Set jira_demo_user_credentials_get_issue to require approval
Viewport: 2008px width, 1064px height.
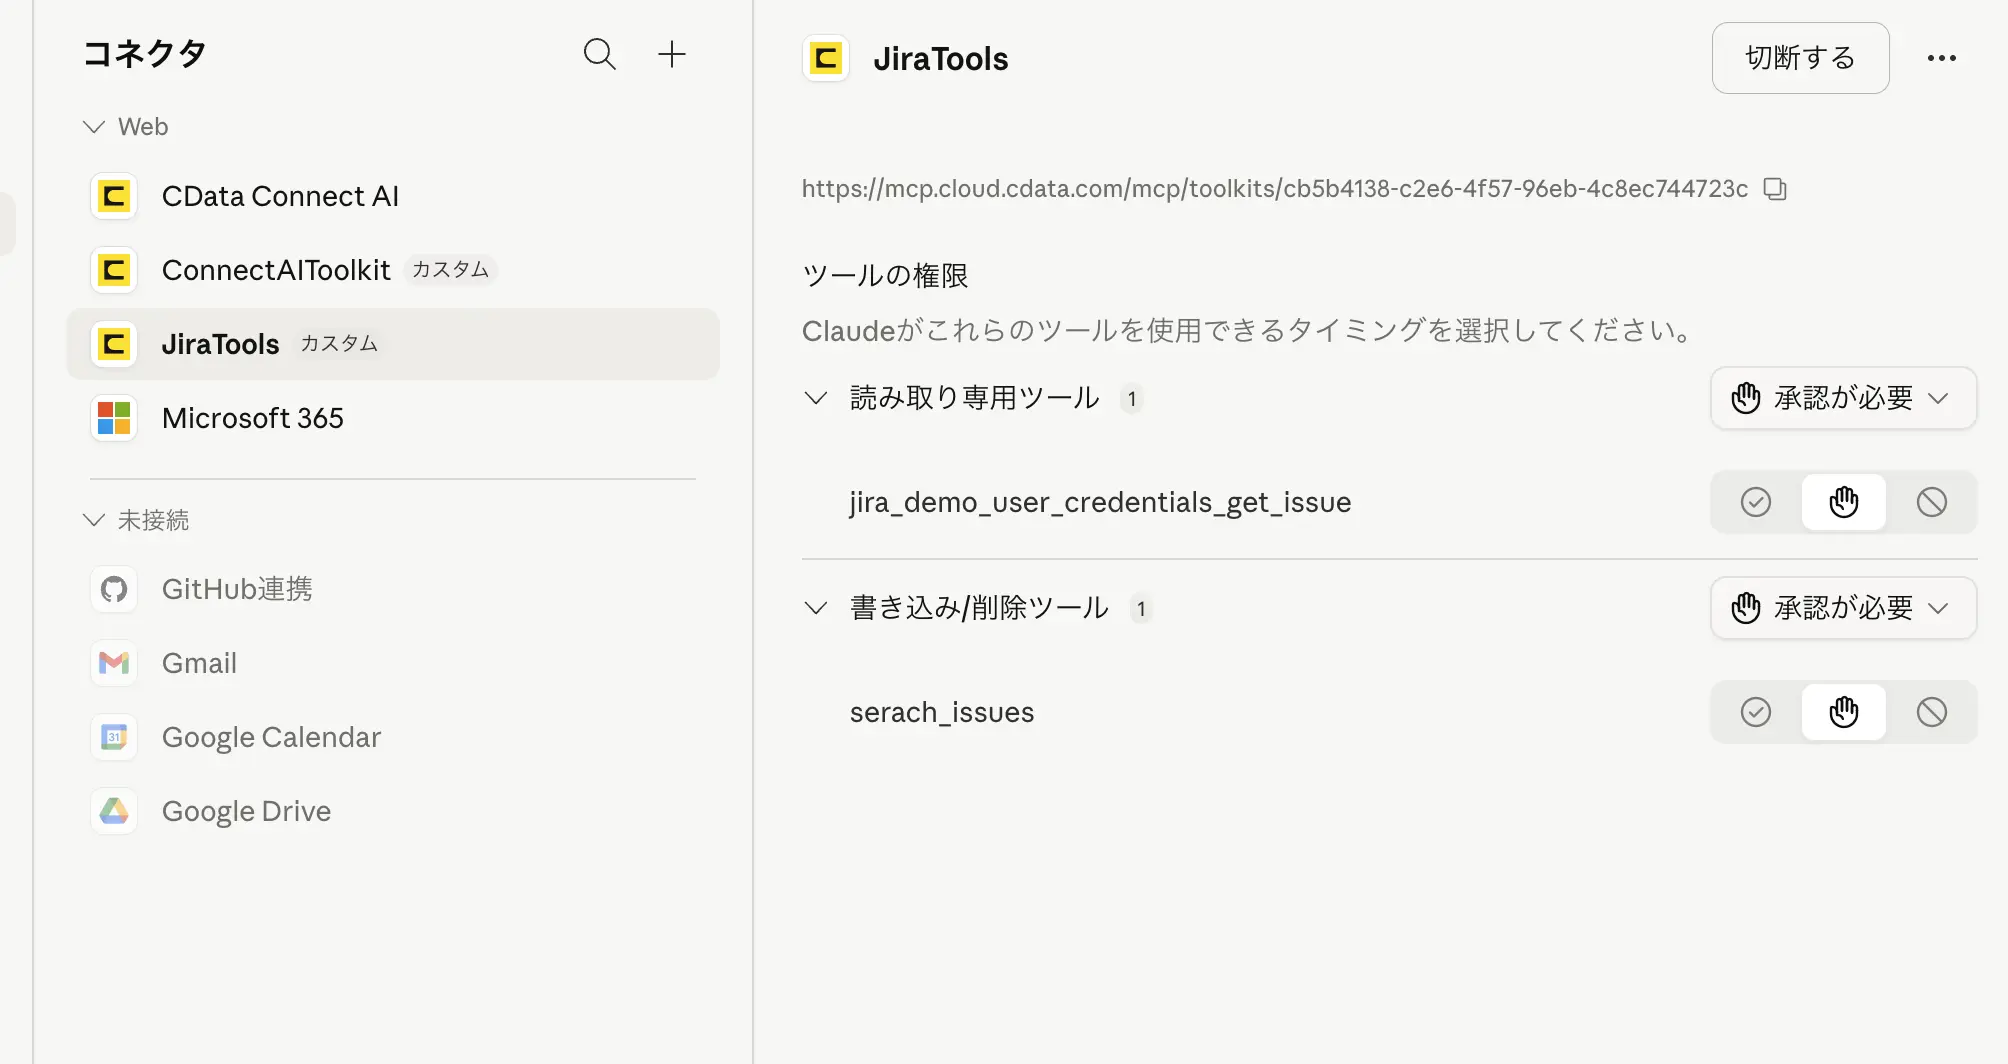coord(1844,502)
